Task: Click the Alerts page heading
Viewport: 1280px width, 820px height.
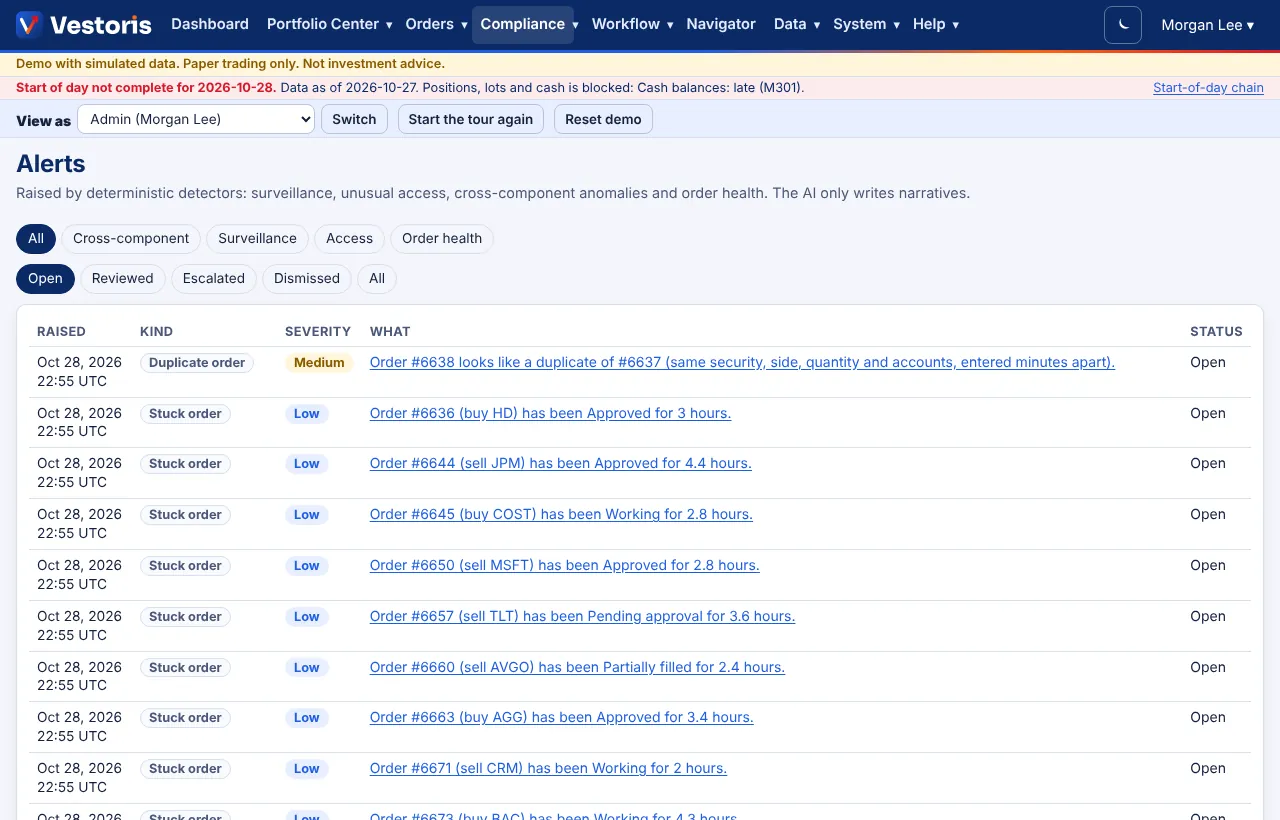Action: tap(51, 164)
